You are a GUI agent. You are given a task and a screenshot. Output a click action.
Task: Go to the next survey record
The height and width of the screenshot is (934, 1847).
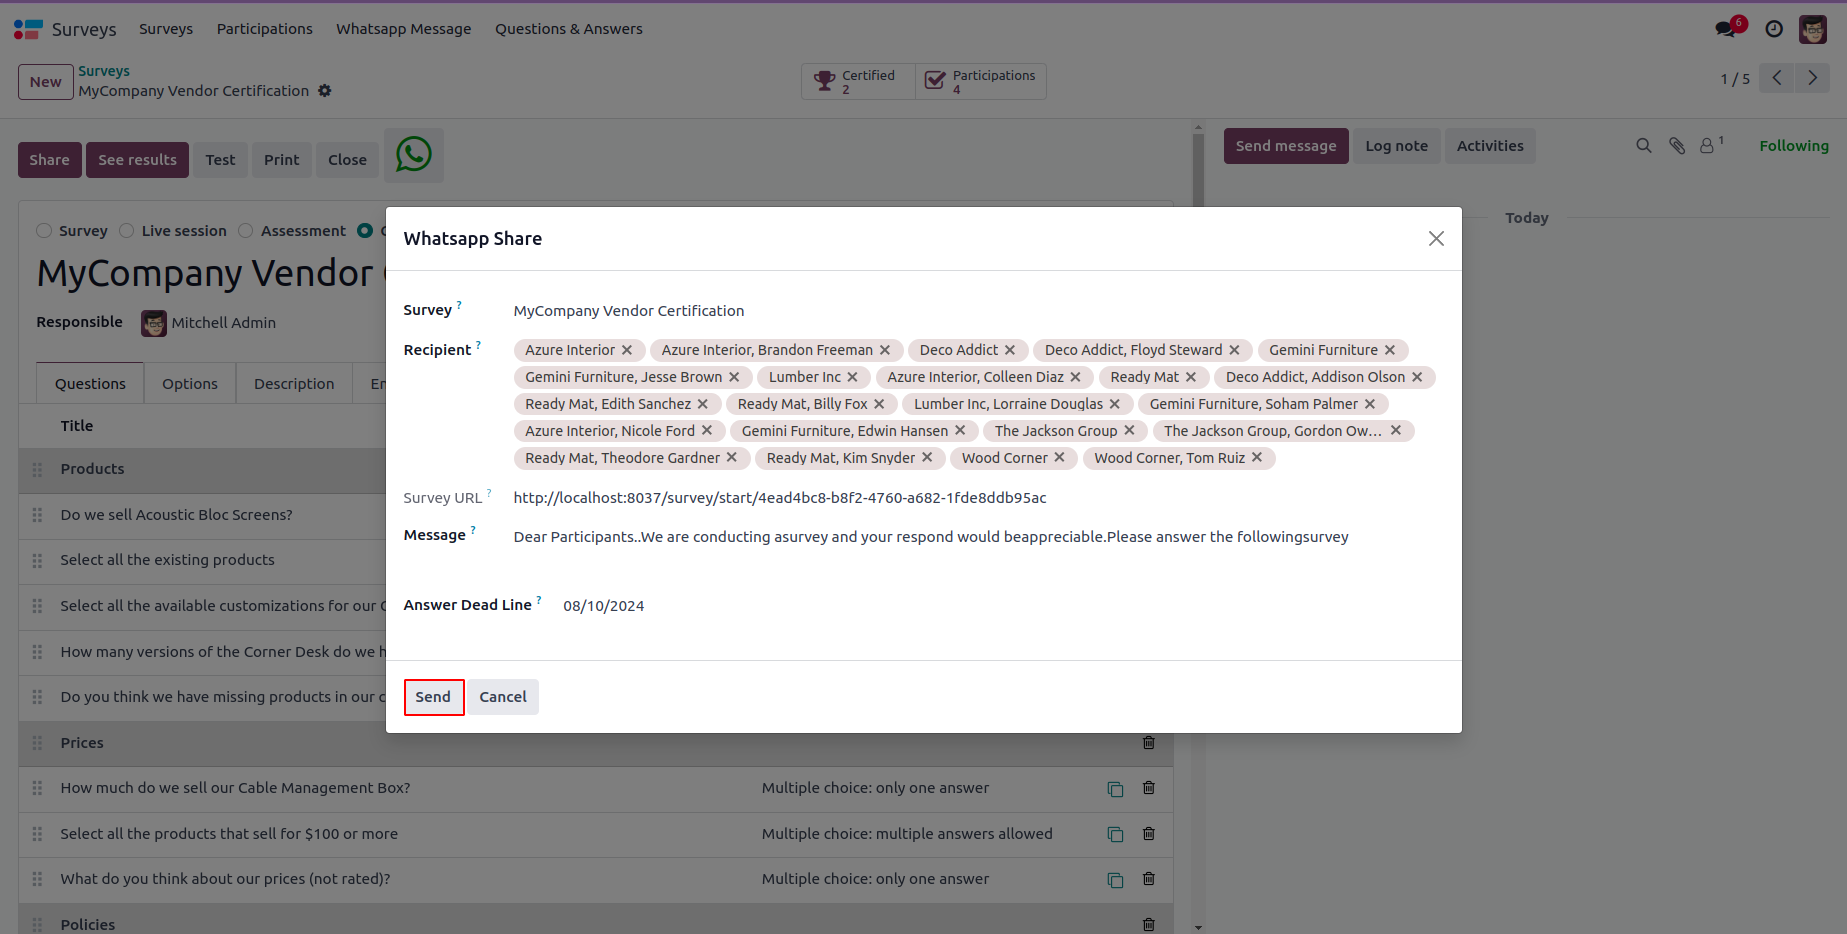click(1812, 78)
